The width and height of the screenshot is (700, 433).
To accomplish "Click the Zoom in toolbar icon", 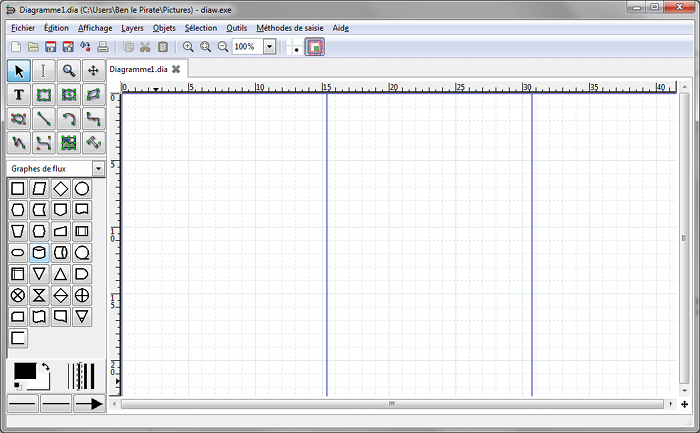I will tap(188, 47).
